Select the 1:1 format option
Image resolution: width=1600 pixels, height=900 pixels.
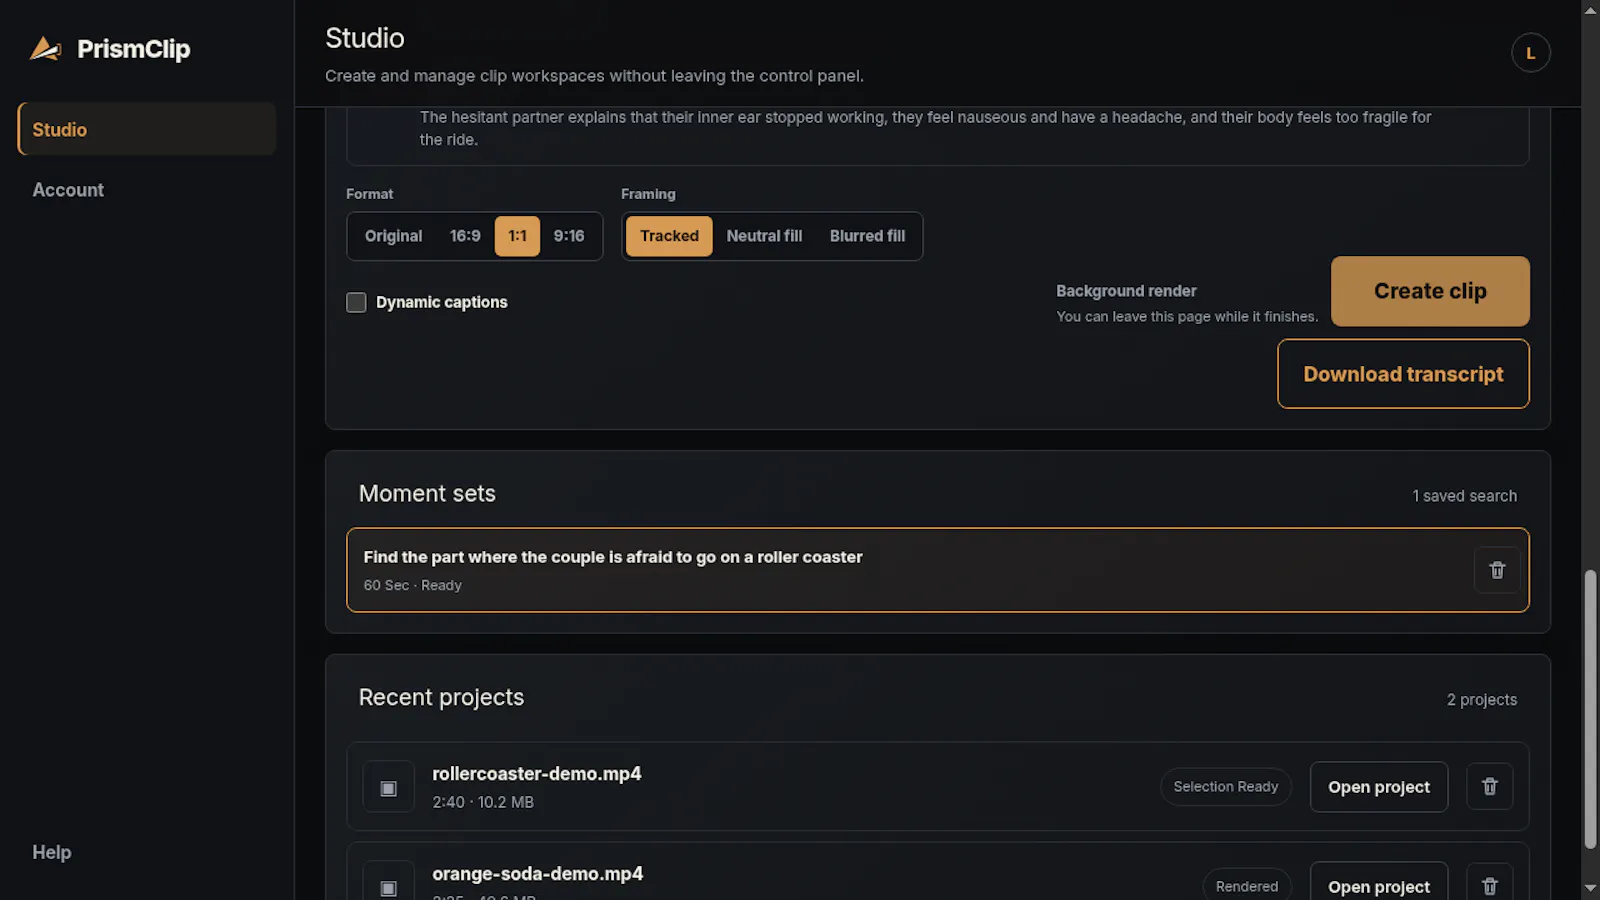coord(517,236)
